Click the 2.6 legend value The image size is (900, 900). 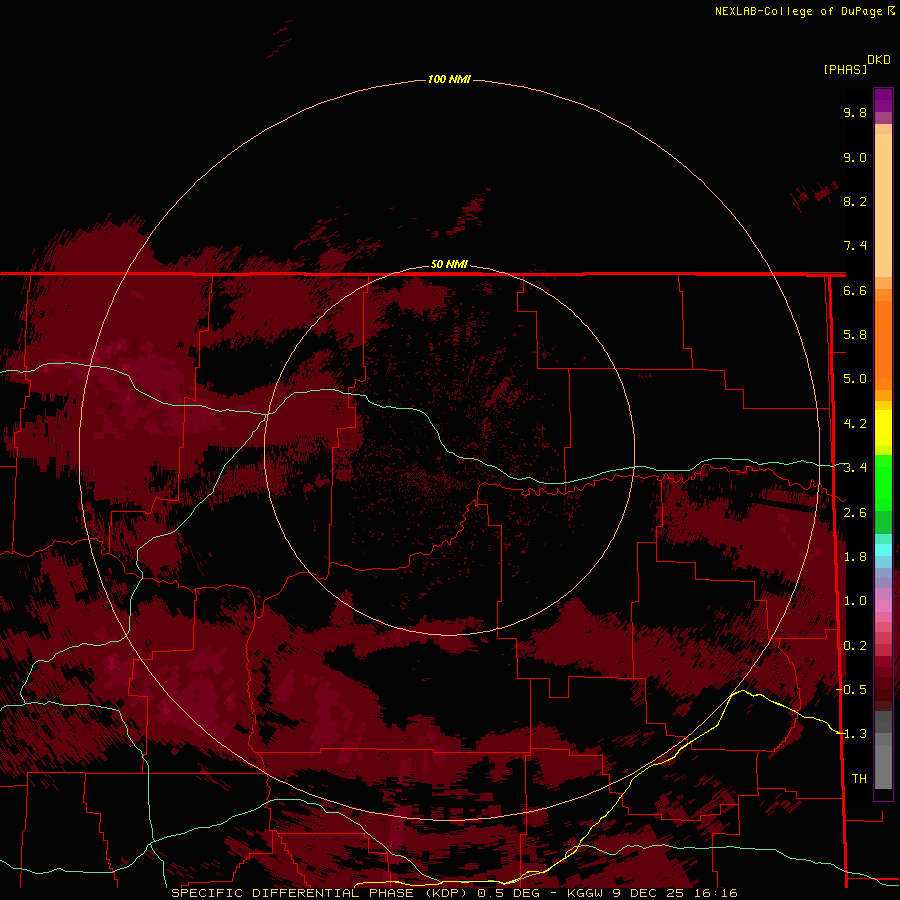coord(855,513)
